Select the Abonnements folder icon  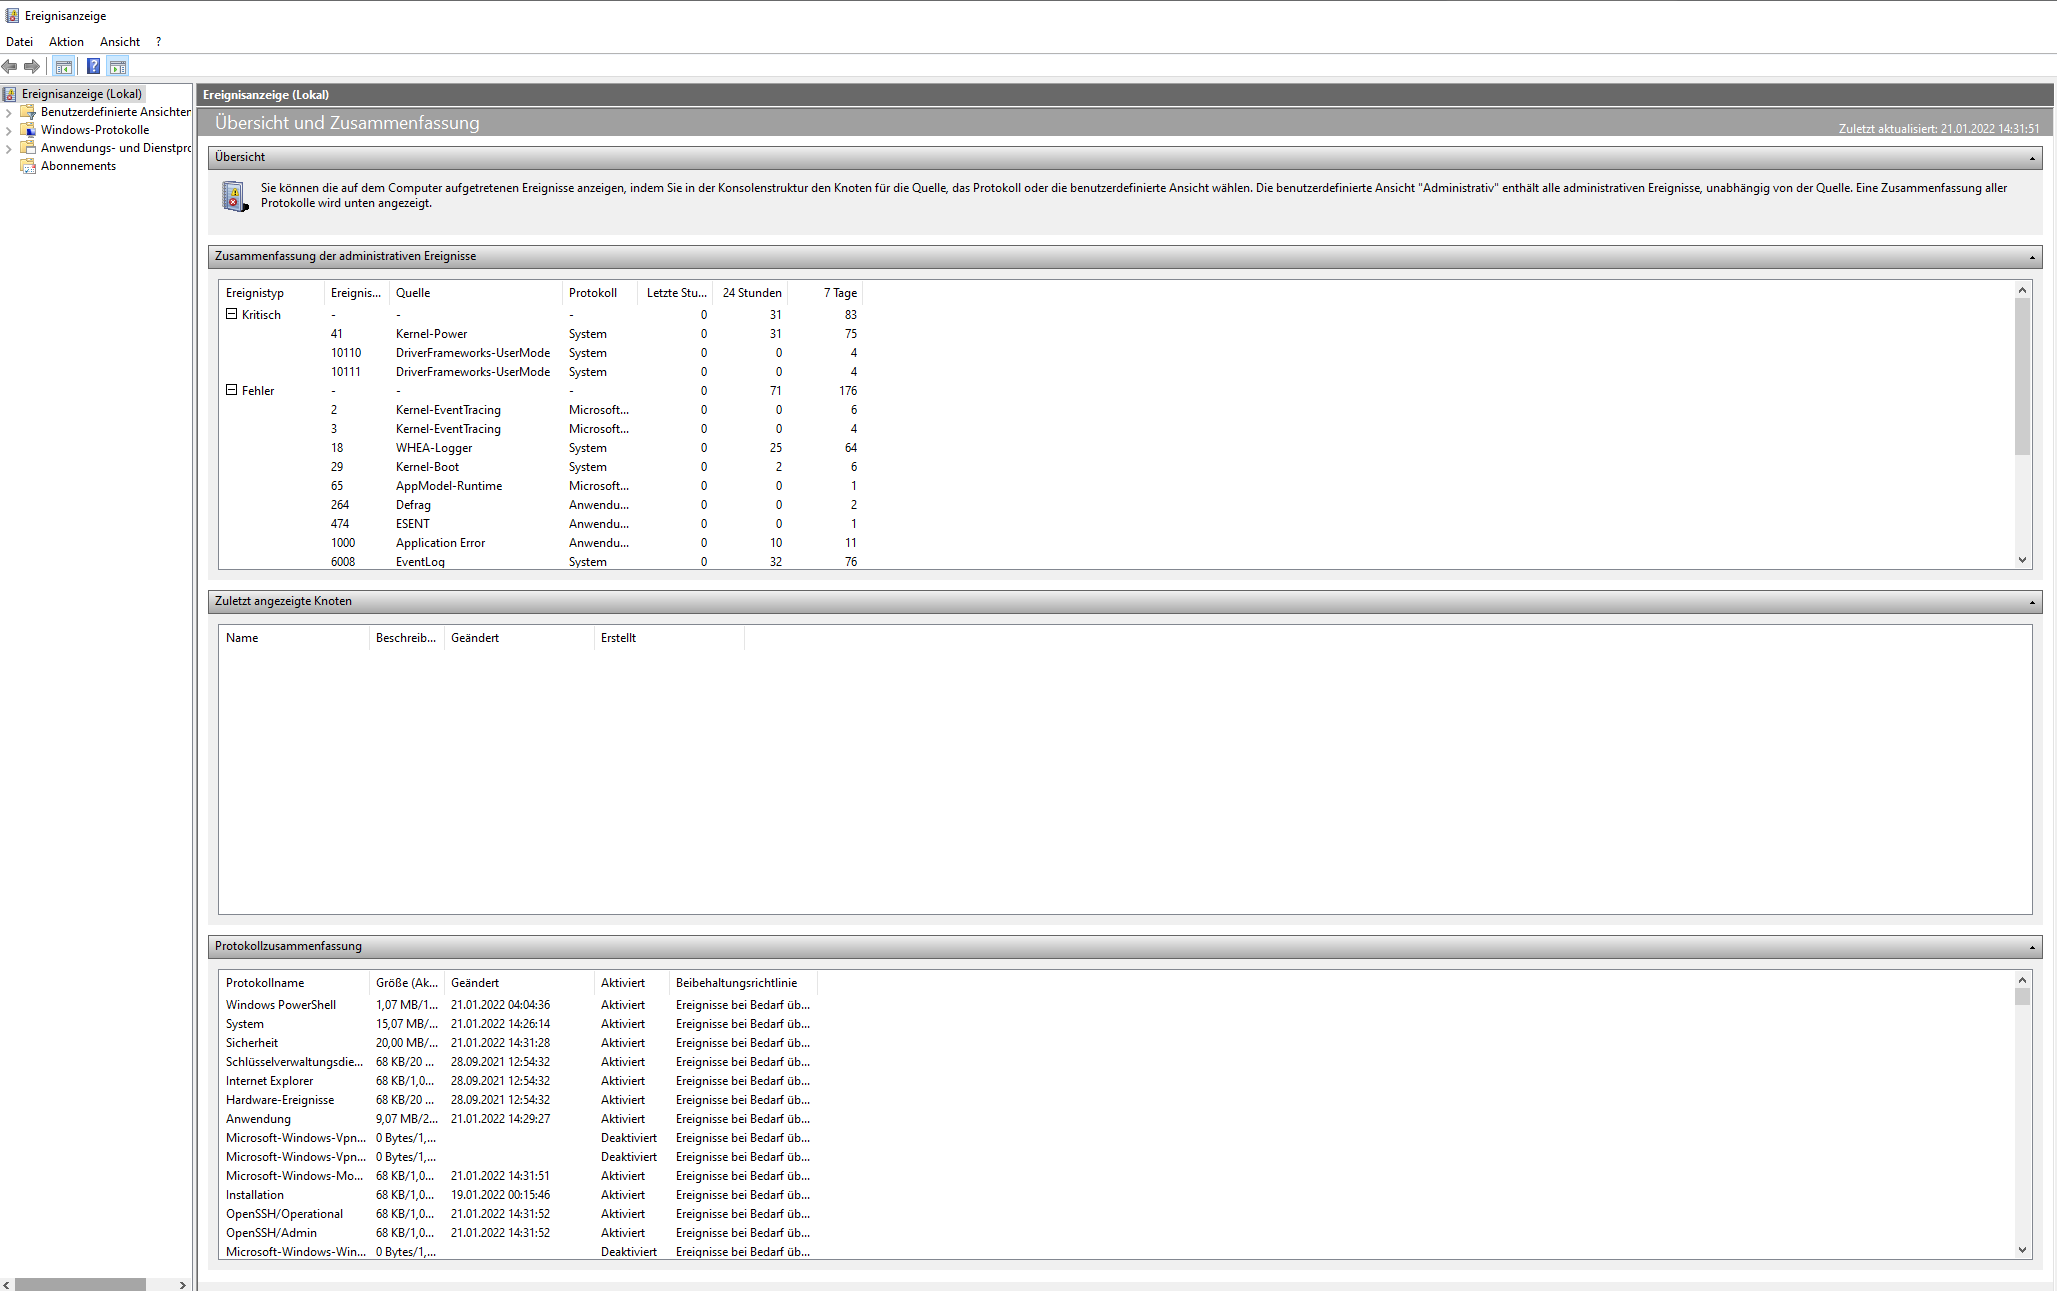pyautogui.click(x=28, y=166)
